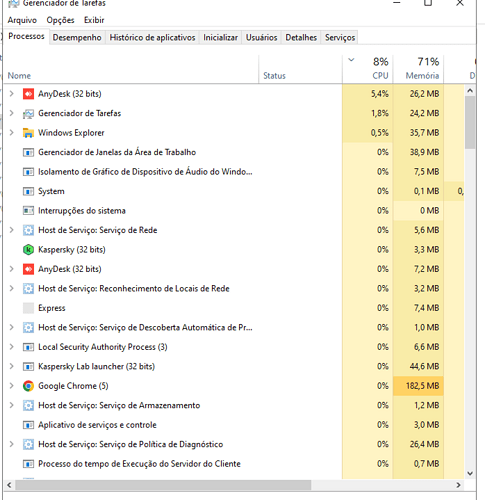Select the Windows Explorer folder icon

[28, 133]
